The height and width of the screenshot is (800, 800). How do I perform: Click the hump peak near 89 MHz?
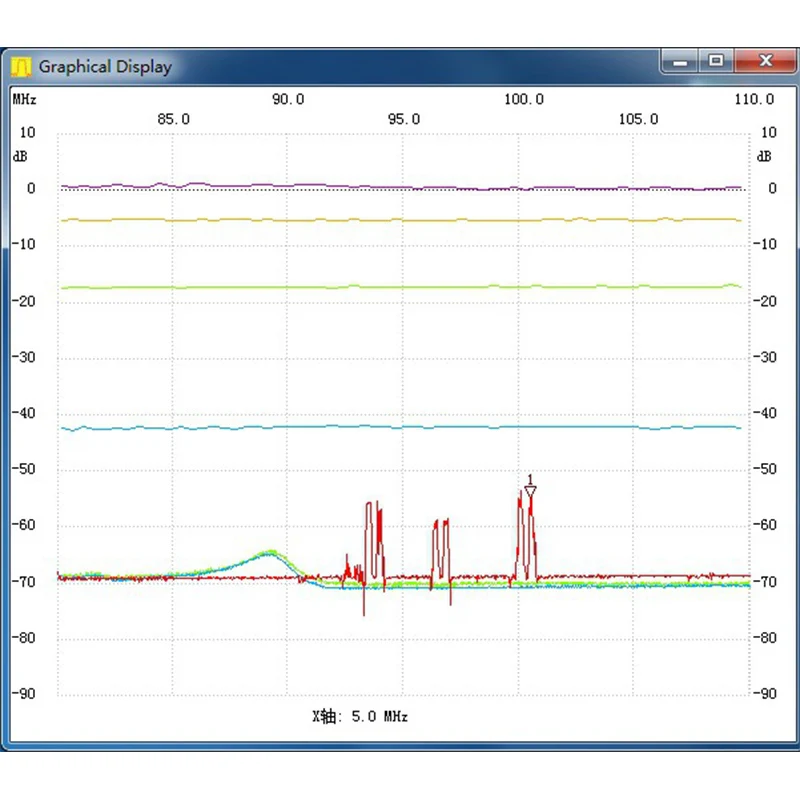[x=270, y=552]
